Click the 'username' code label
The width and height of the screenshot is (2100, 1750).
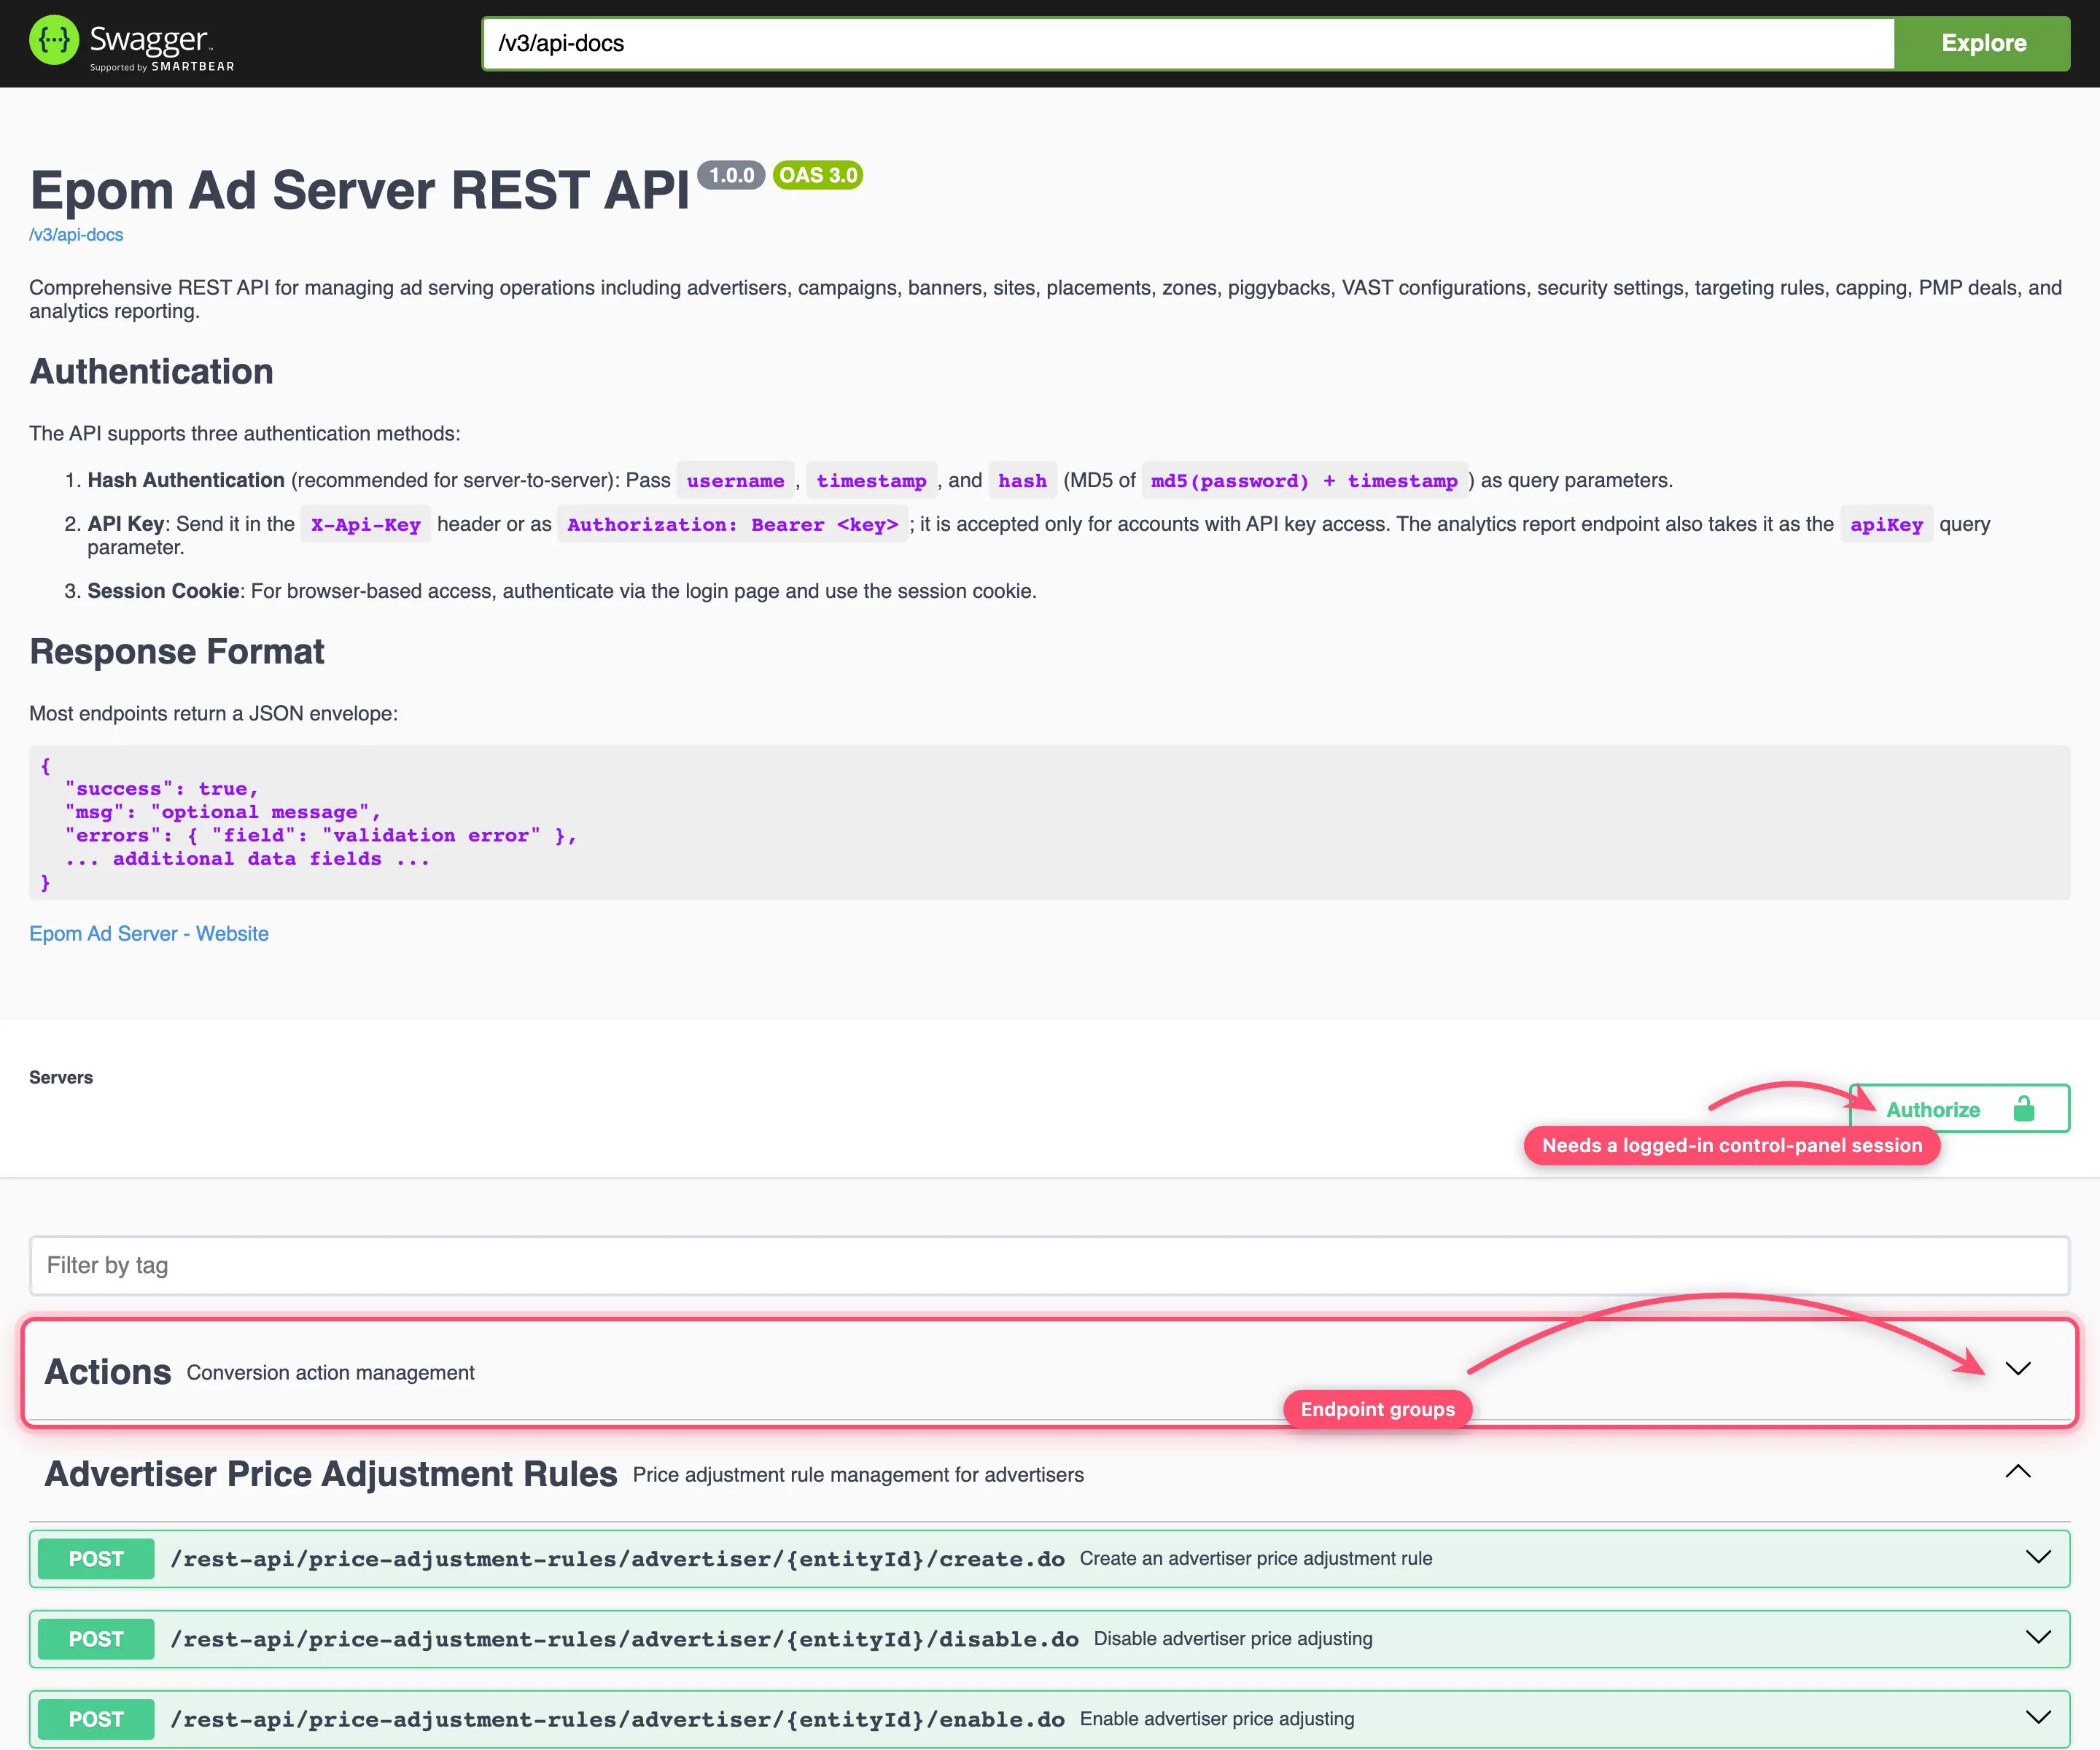pos(735,480)
